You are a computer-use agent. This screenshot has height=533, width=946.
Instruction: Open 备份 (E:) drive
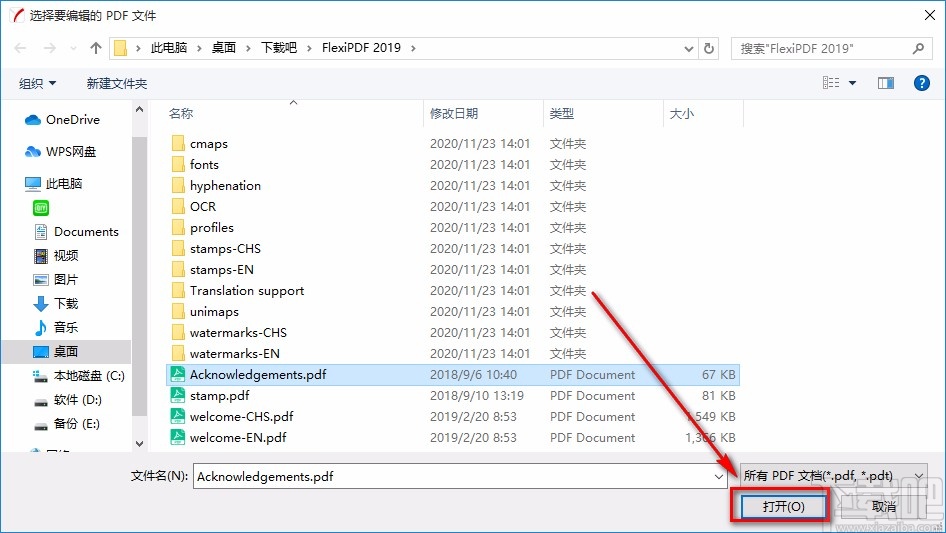click(66, 424)
